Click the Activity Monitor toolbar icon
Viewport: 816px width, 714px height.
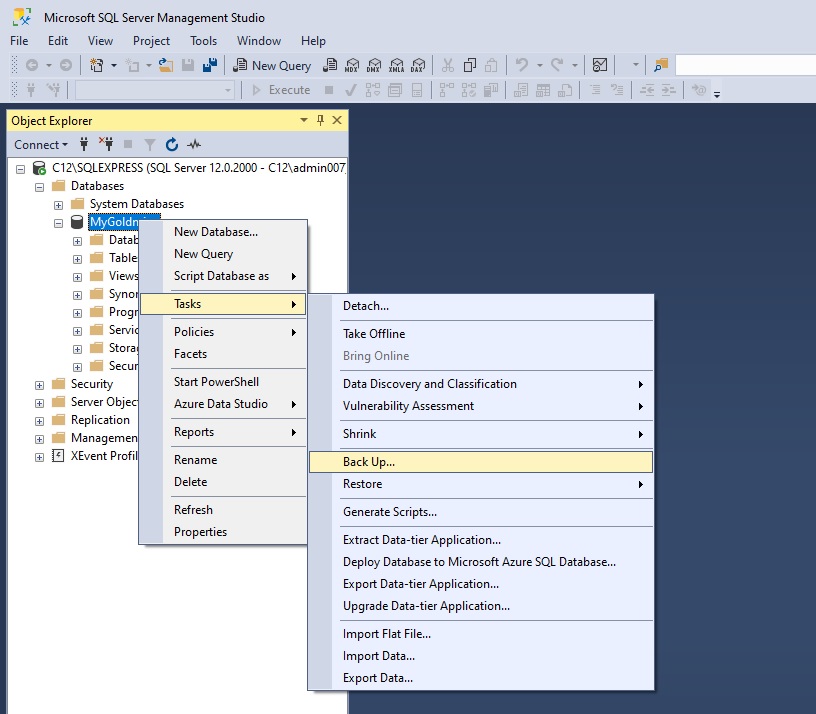[600, 66]
